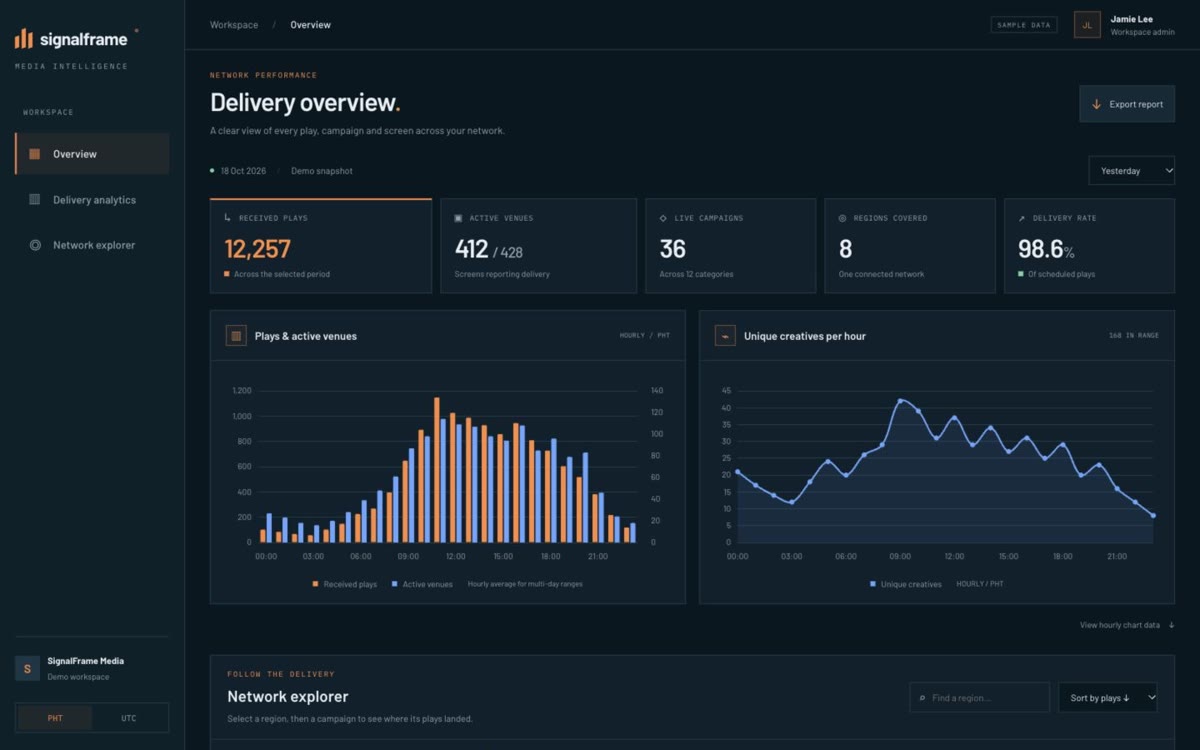The height and width of the screenshot is (750, 1200).
Task: Click the Delivery overview heading
Action: pos(305,103)
